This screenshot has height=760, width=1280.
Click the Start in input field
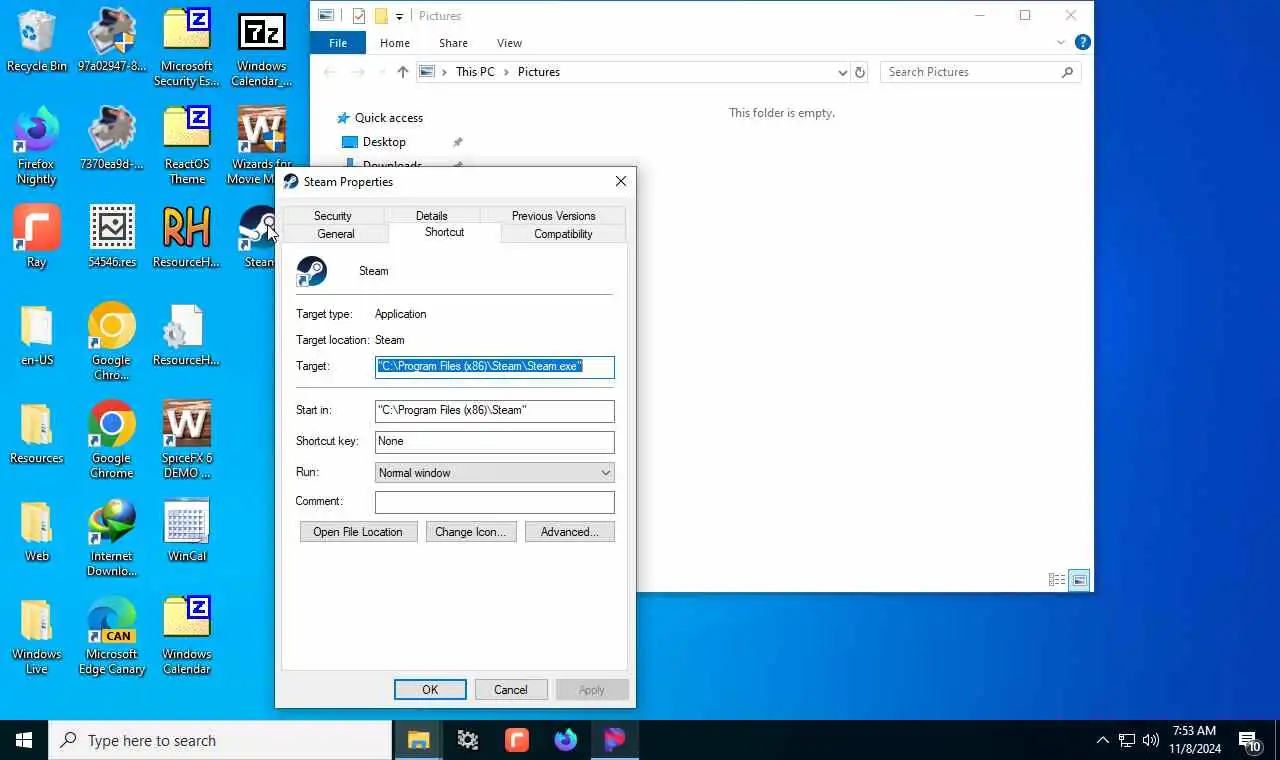point(495,411)
